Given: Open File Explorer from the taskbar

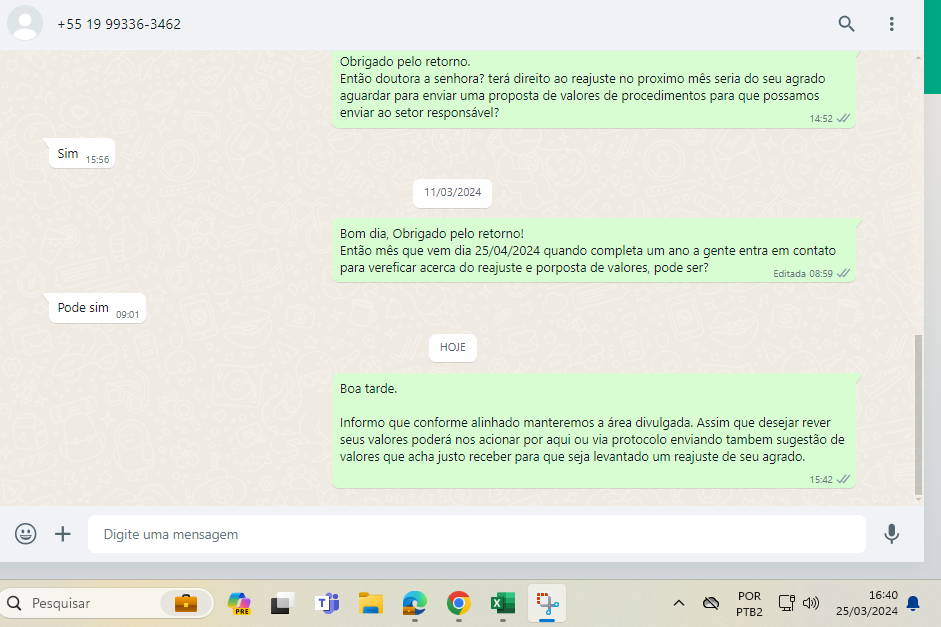Looking at the screenshot, I should pos(371,603).
